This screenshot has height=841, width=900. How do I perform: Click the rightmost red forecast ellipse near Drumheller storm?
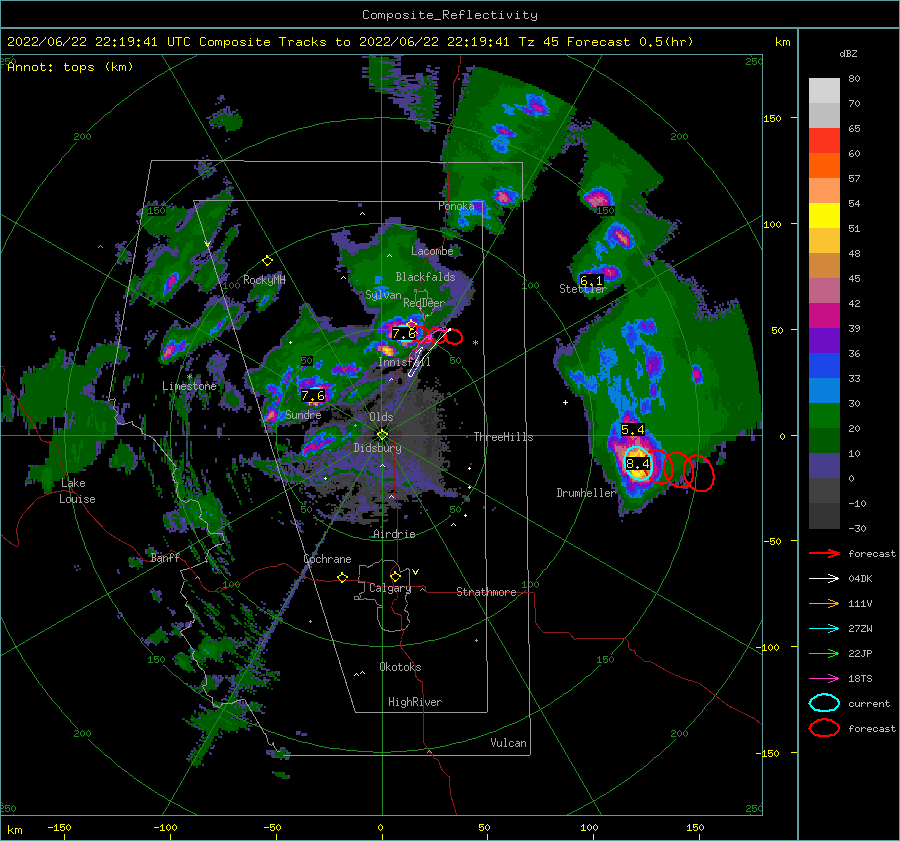point(699,474)
